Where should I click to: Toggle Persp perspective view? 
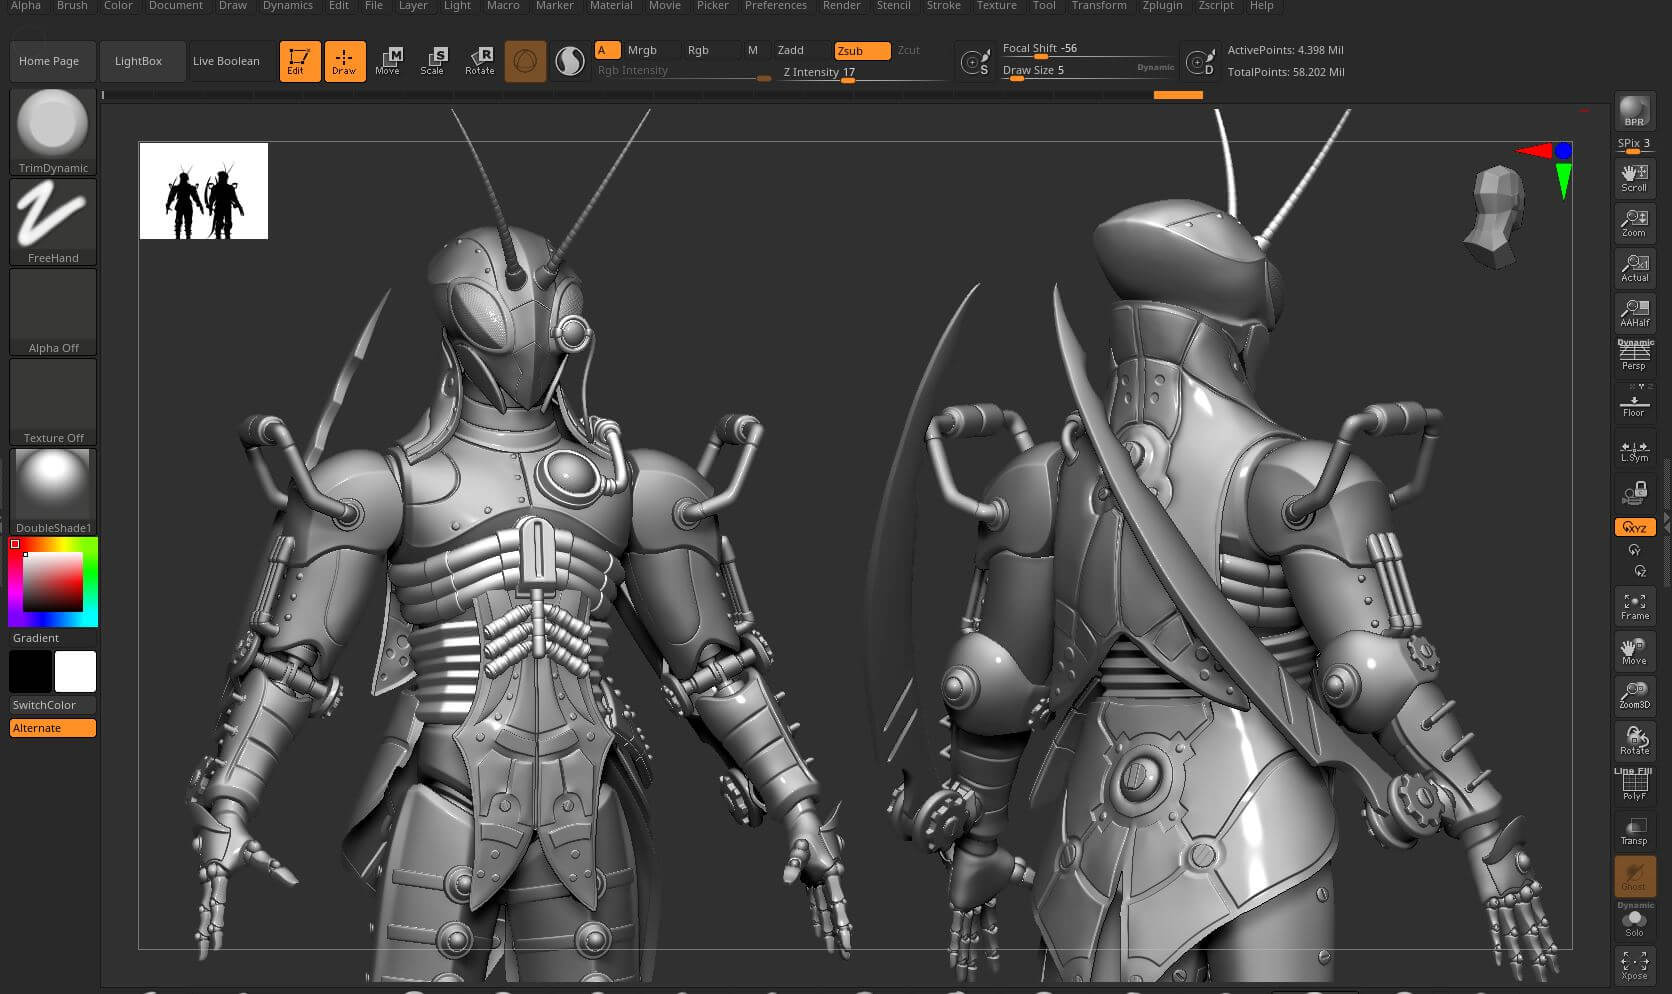point(1634,356)
